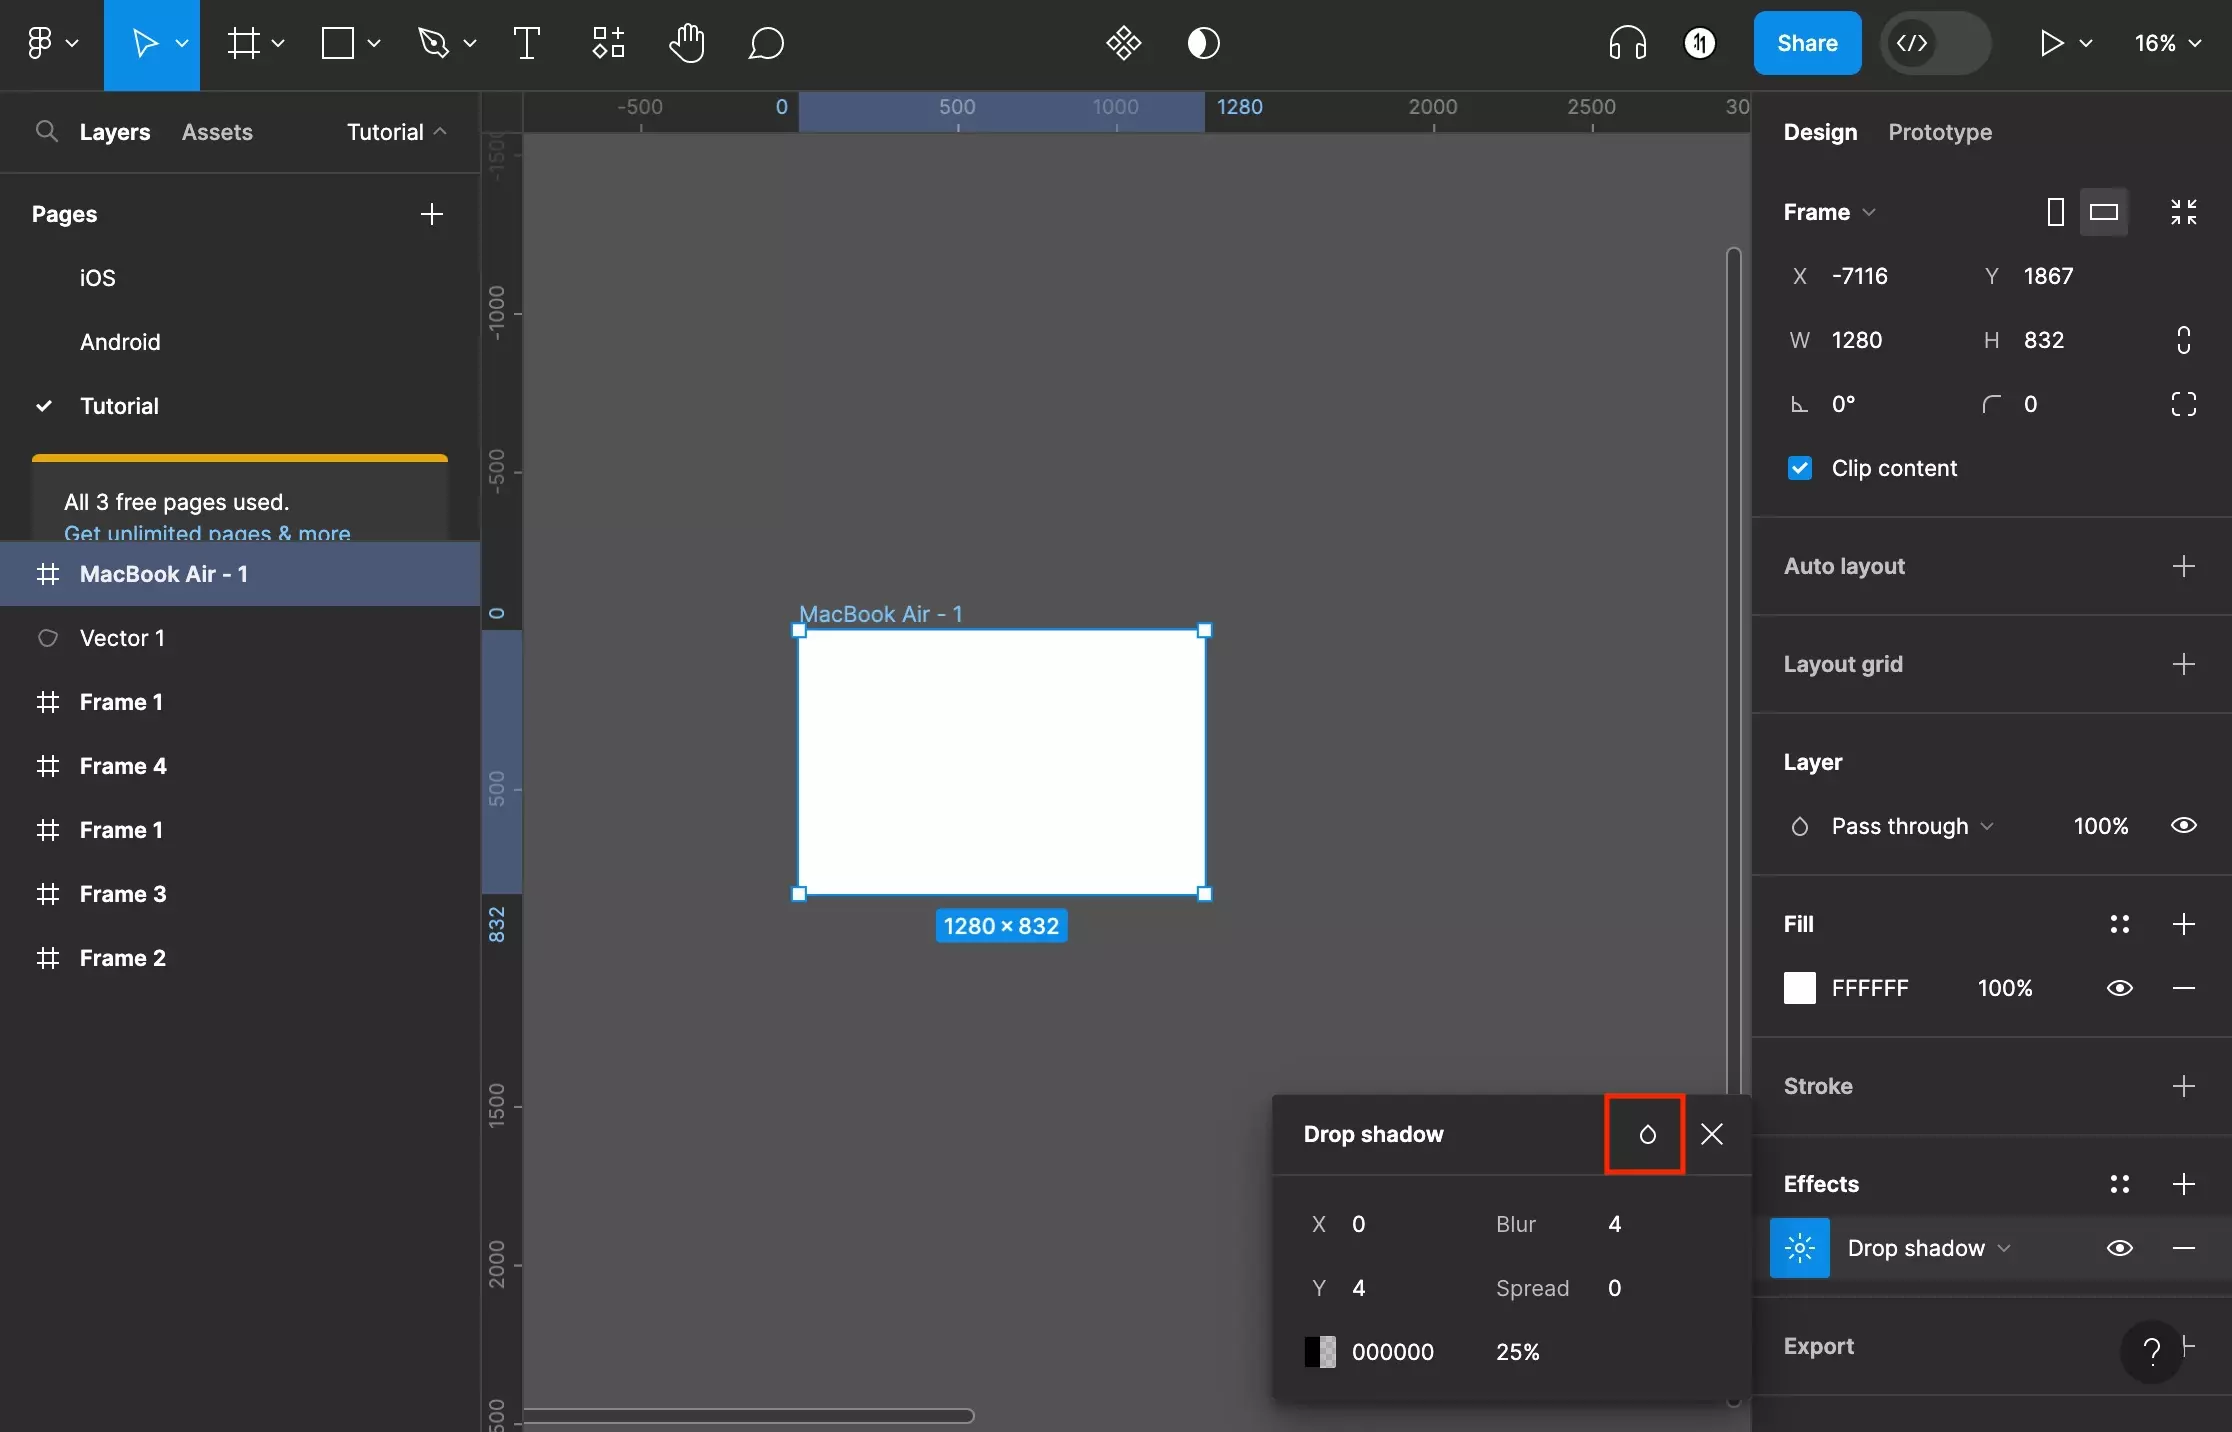Switch to Design tab
The height and width of the screenshot is (1432, 2232).
click(1819, 132)
